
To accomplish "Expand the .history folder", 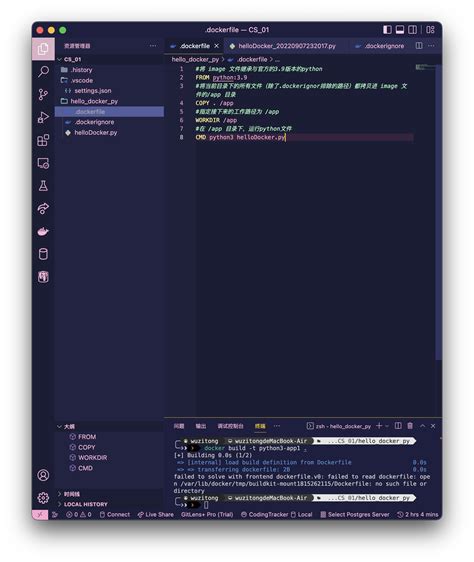I will pyautogui.click(x=109, y=70).
